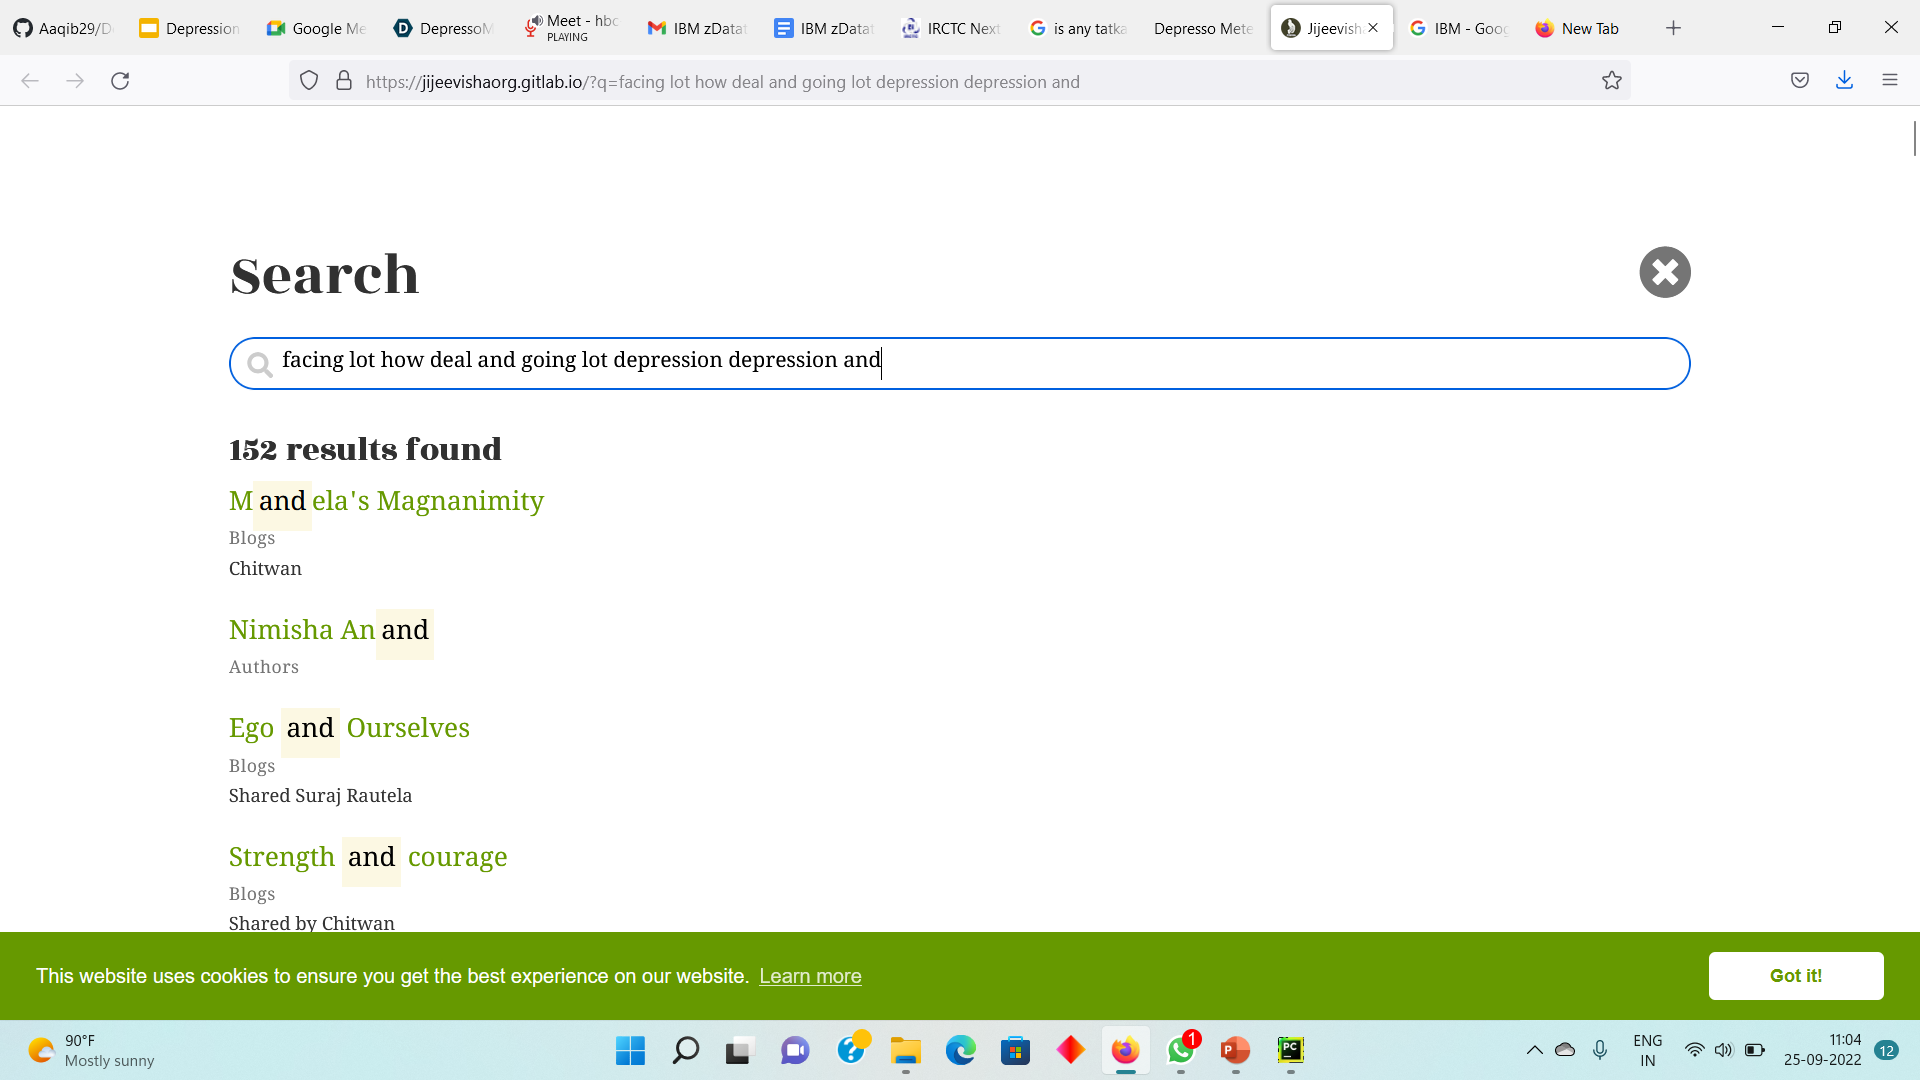Save page to Pocket
Viewport: 1920px width, 1080px height.
pyautogui.click(x=1799, y=81)
